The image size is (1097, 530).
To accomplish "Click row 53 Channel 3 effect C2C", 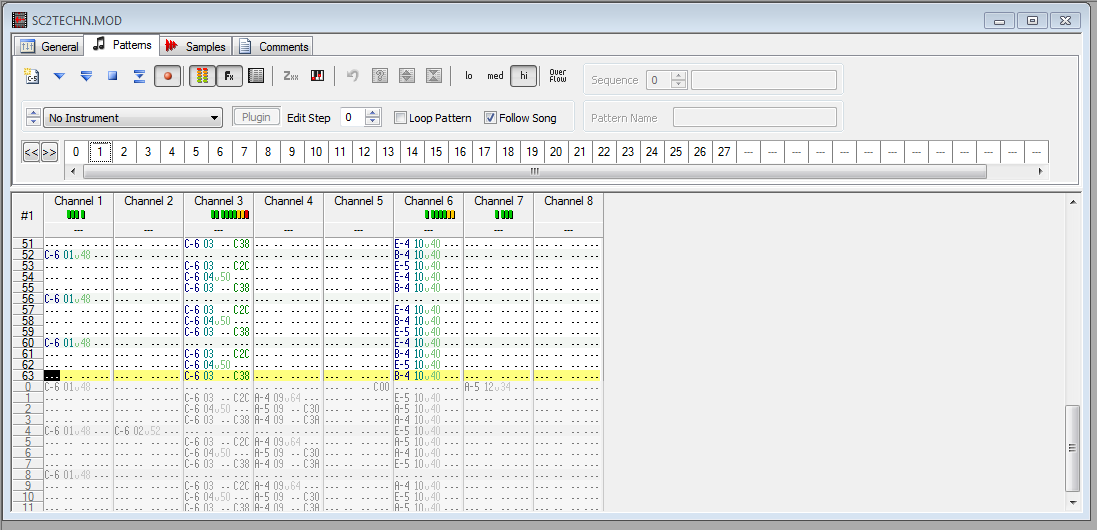I will [x=241, y=266].
